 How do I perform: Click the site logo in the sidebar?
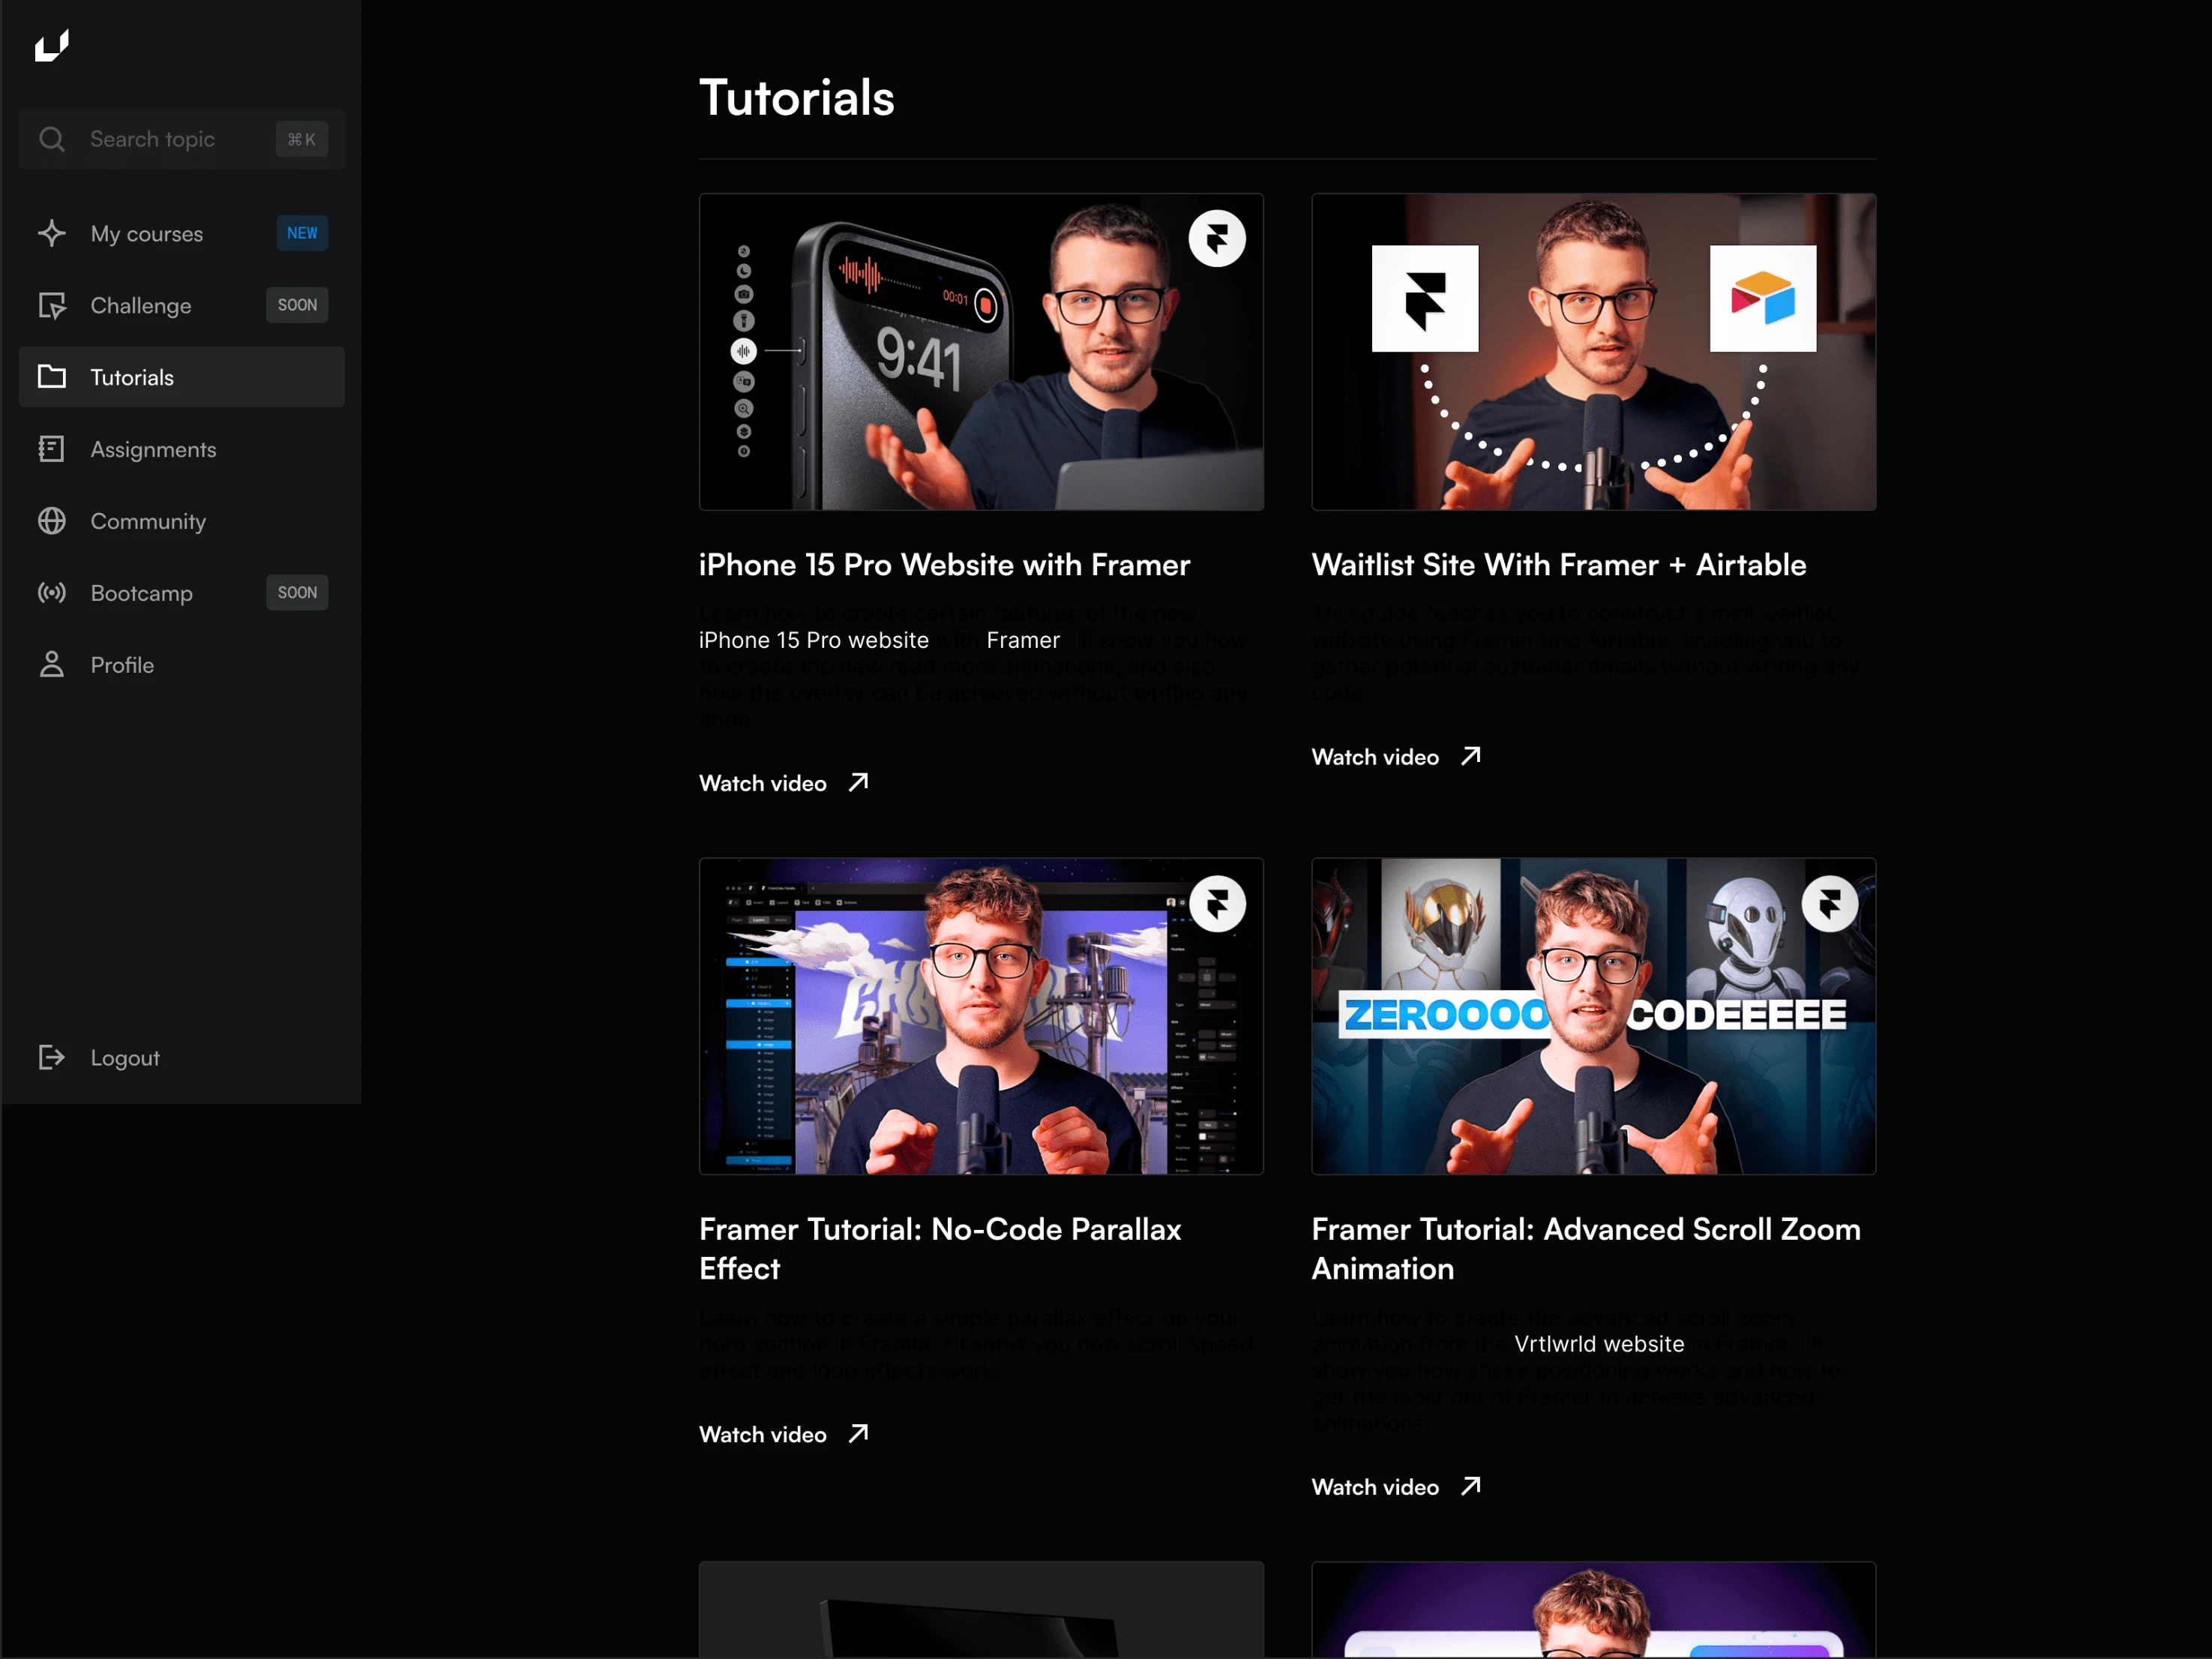(x=52, y=46)
